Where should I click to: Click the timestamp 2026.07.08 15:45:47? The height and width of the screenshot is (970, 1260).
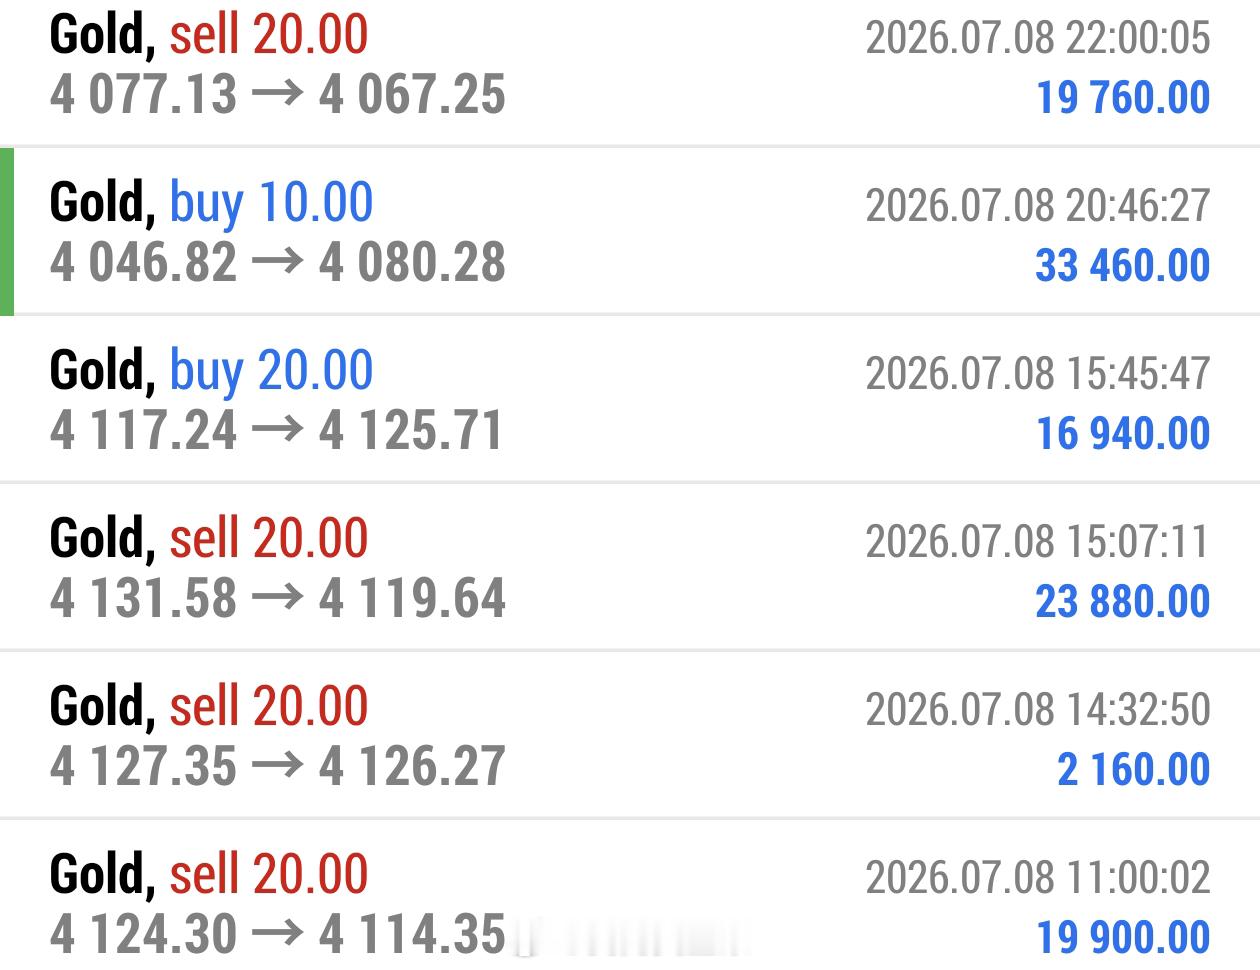pyautogui.click(x=1038, y=374)
